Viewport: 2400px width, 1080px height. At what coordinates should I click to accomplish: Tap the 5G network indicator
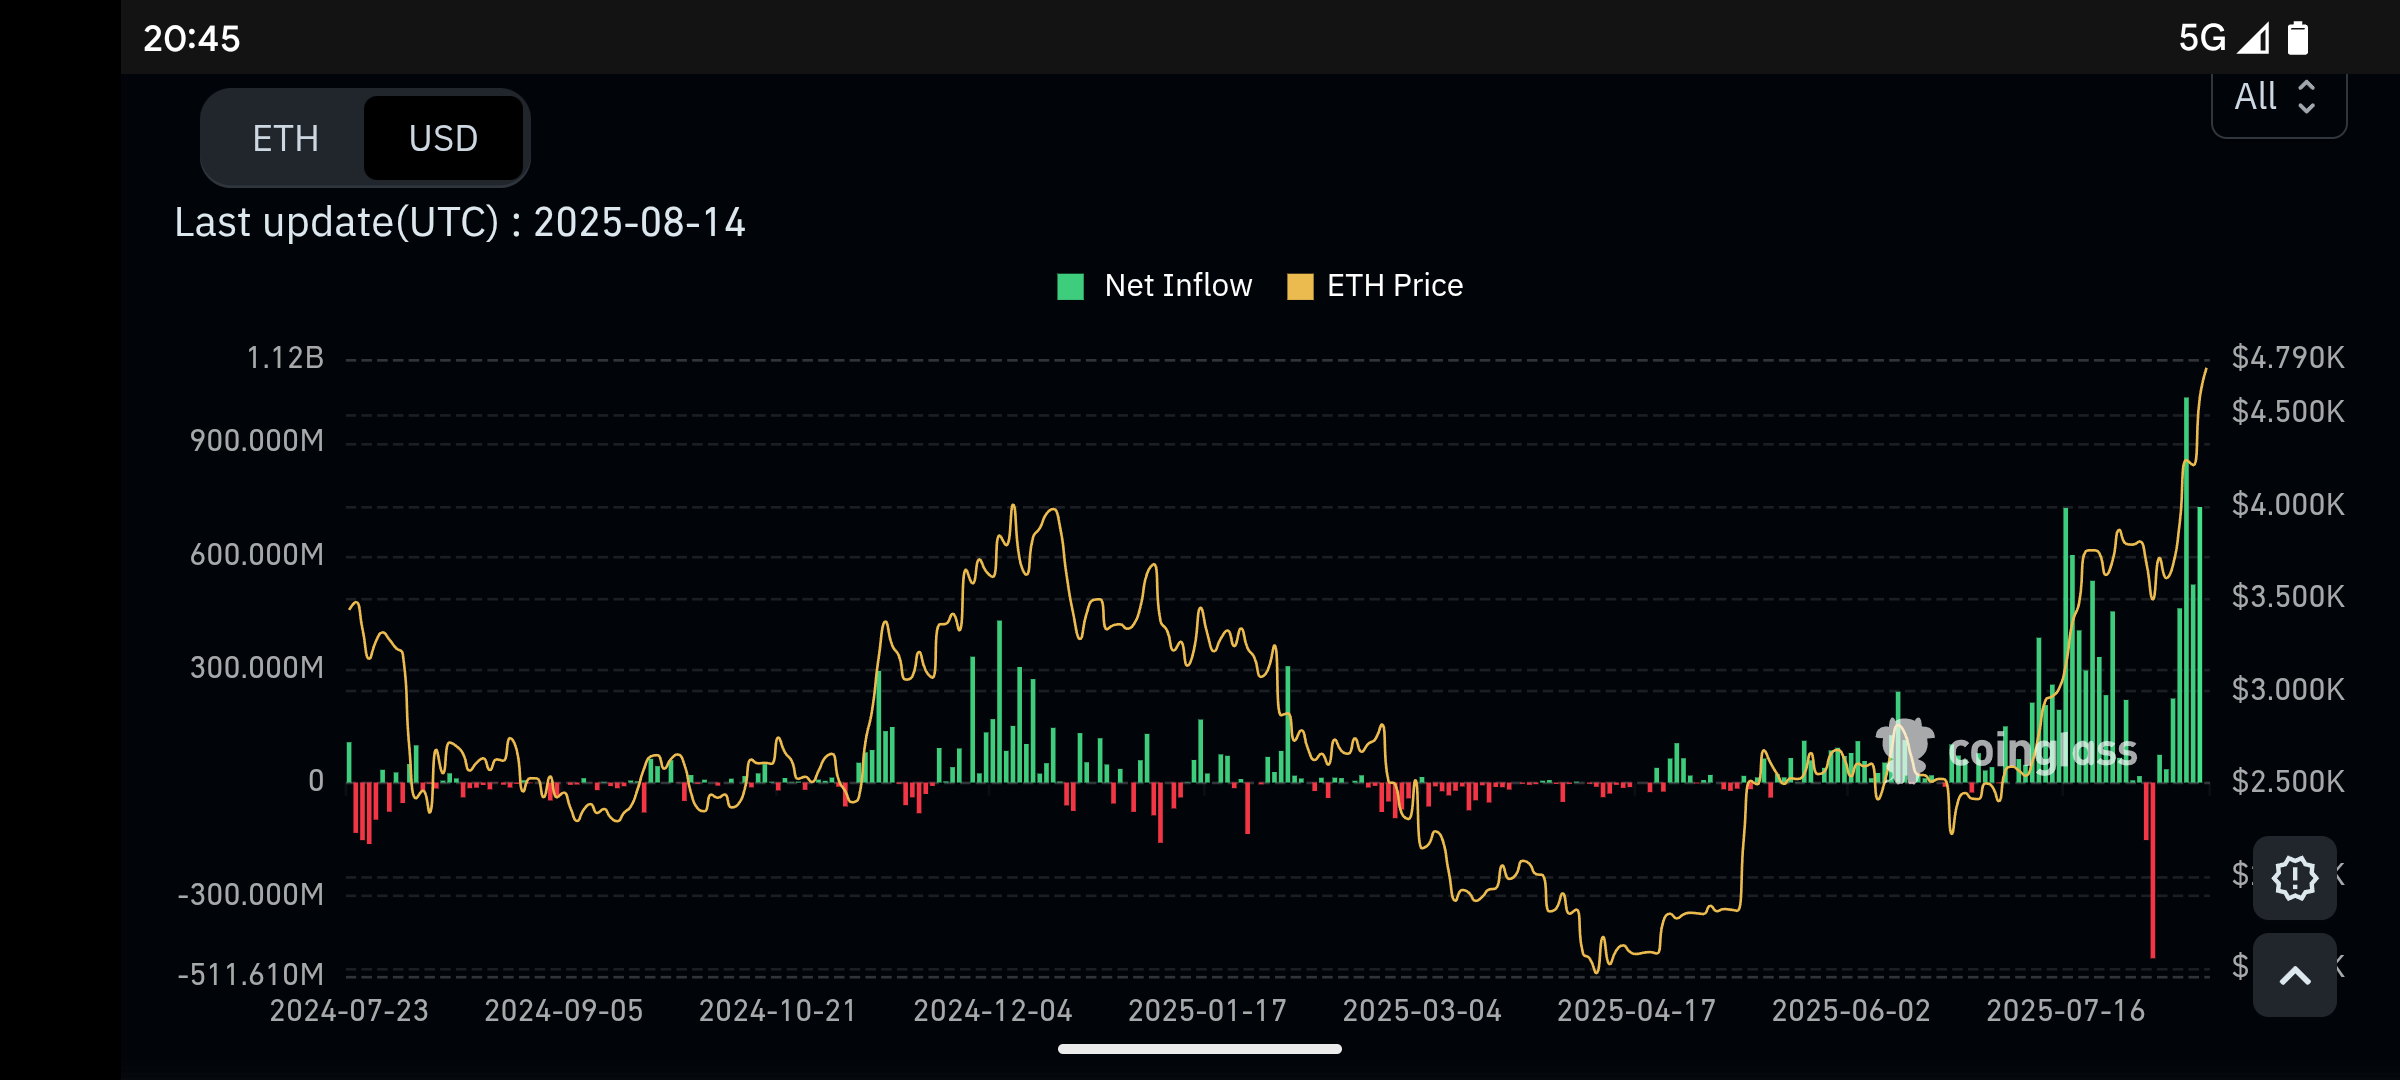2201,38
